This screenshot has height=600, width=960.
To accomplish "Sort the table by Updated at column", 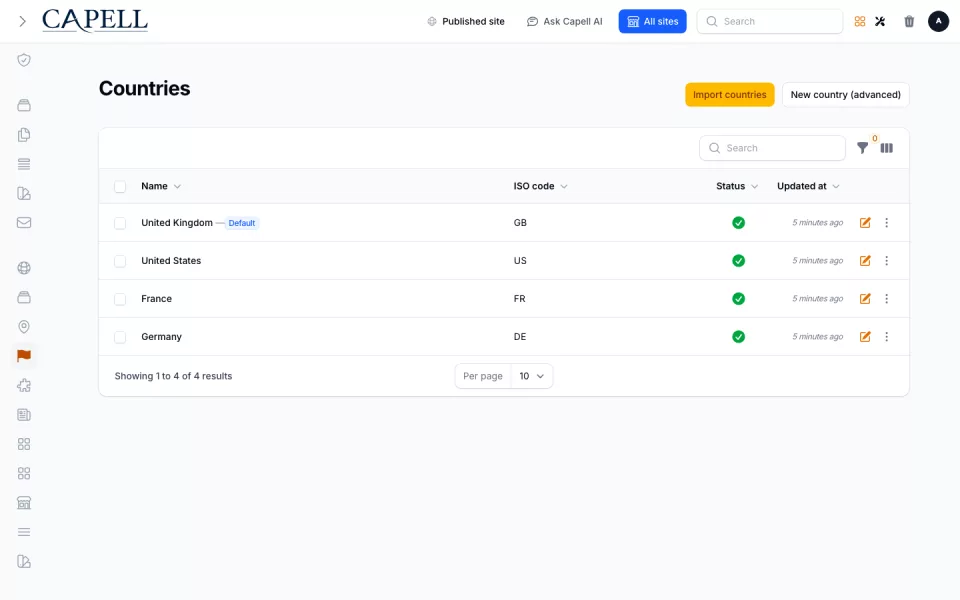I will (808, 186).
